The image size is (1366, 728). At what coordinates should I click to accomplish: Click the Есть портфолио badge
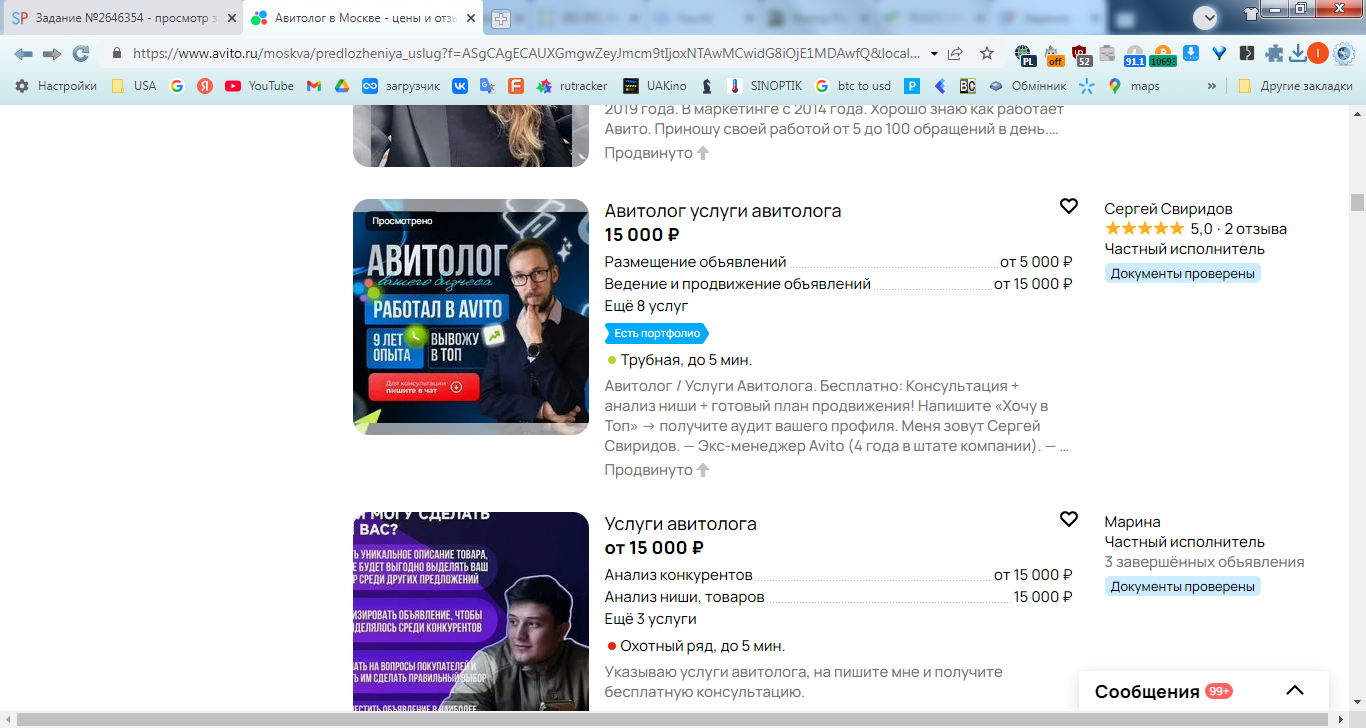pos(656,333)
